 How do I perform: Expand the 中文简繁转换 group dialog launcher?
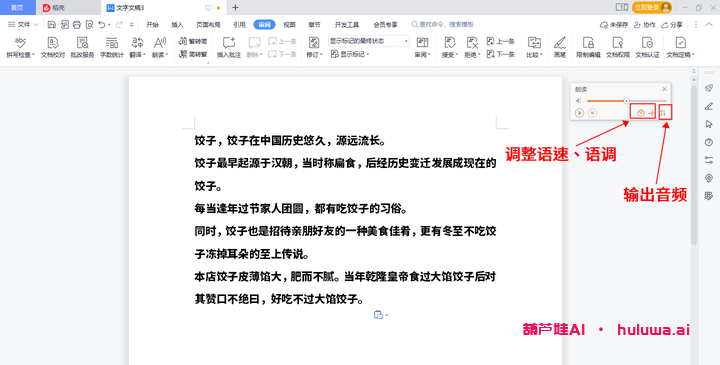208,62
